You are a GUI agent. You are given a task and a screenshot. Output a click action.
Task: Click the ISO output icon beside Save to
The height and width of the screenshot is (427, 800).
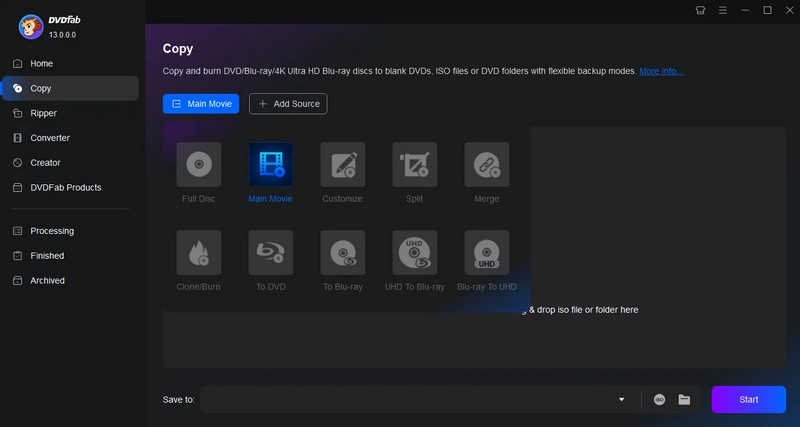click(x=660, y=399)
